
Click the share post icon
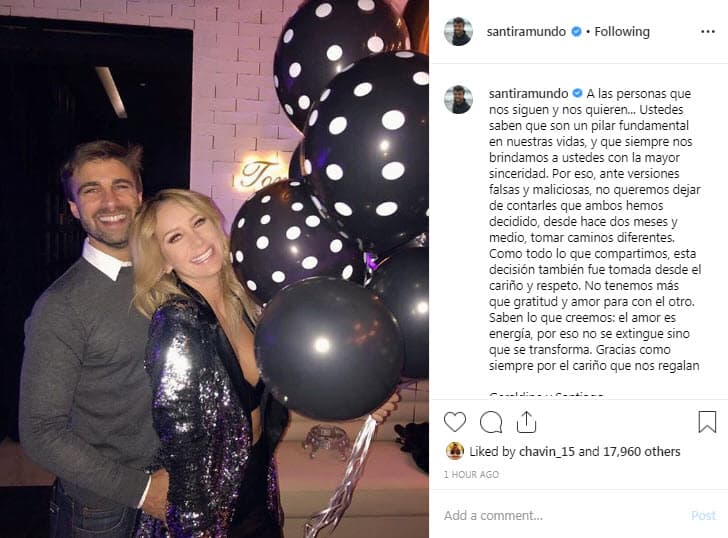pyautogui.click(x=526, y=422)
